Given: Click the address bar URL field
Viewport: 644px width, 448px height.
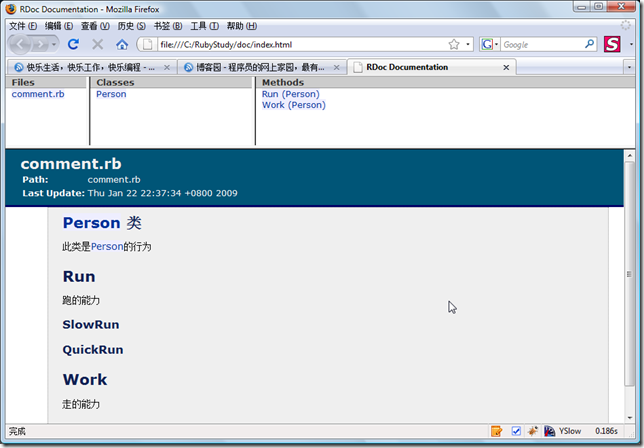Looking at the screenshot, I should pos(302,44).
